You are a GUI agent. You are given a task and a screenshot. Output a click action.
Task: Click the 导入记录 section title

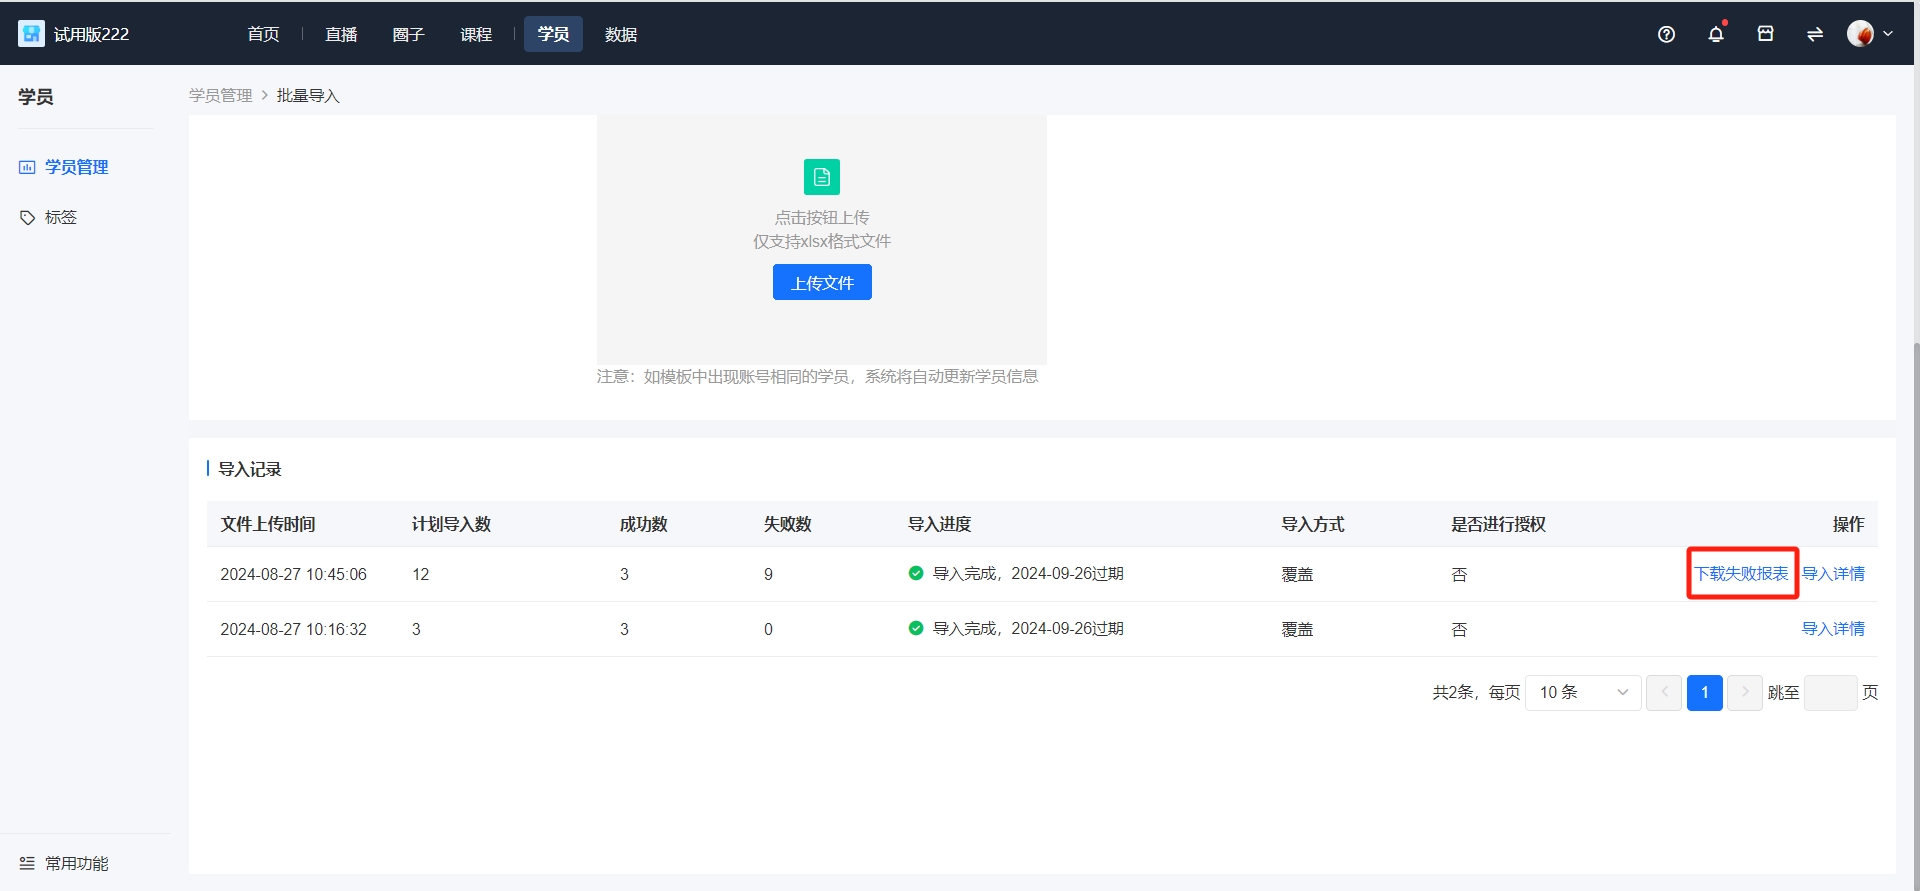250,469
